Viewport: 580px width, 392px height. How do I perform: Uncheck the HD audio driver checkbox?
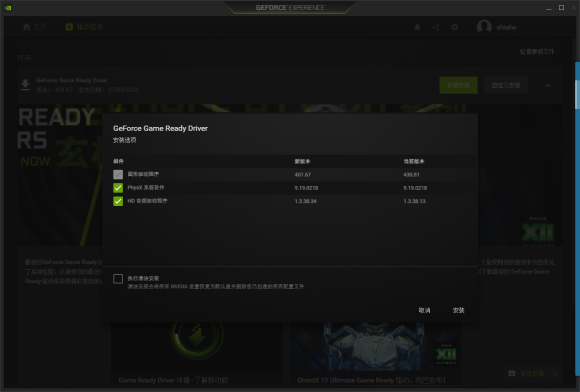118,201
